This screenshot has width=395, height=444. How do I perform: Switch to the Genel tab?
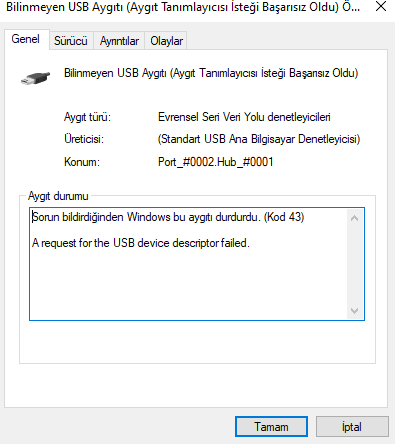tap(26, 39)
